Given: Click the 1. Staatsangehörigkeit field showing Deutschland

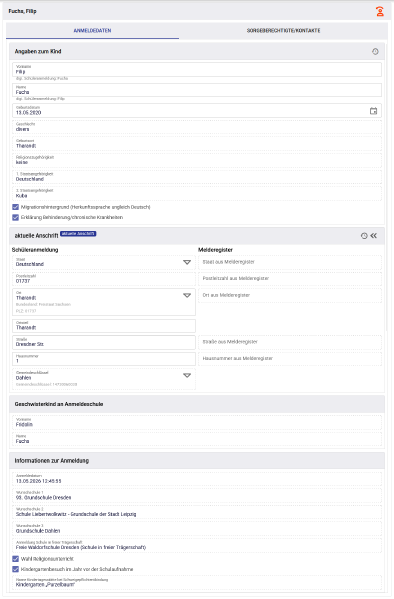Looking at the screenshot, I should (197, 177).
